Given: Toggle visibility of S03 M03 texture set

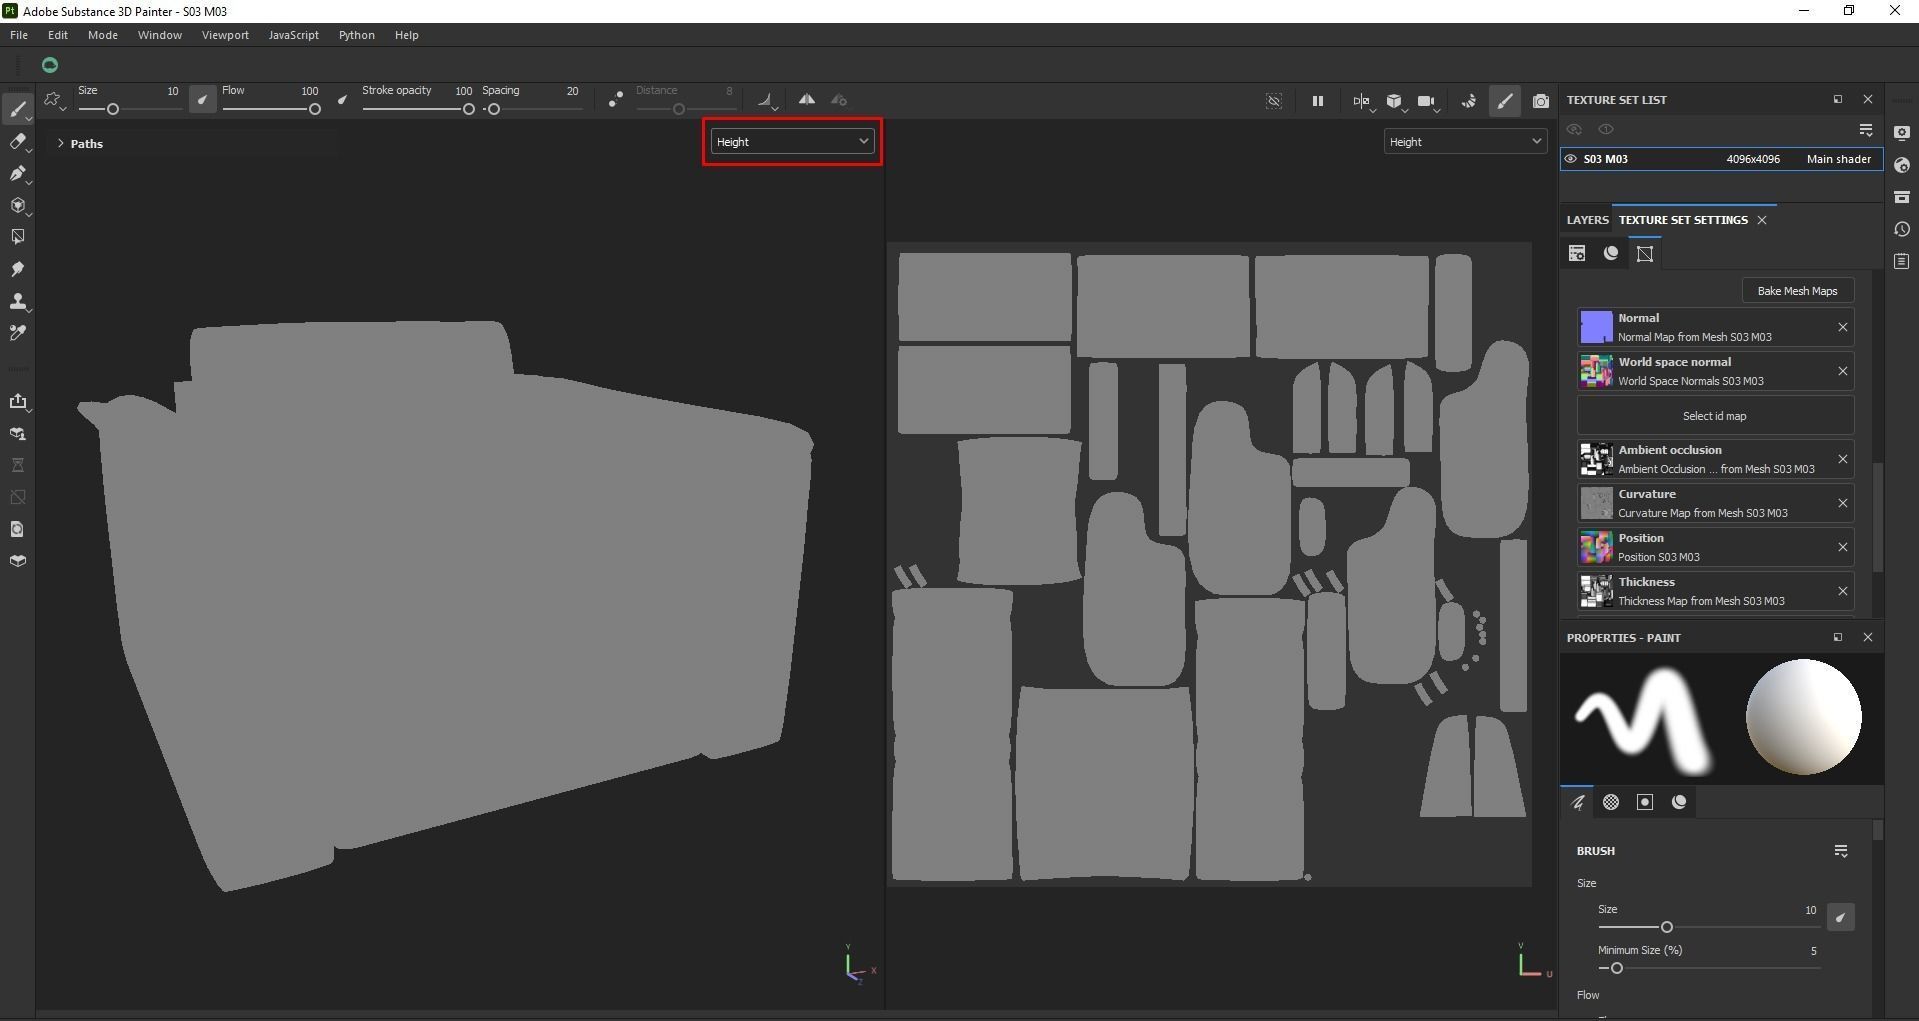Looking at the screenshot, I should pos(1571,159).
